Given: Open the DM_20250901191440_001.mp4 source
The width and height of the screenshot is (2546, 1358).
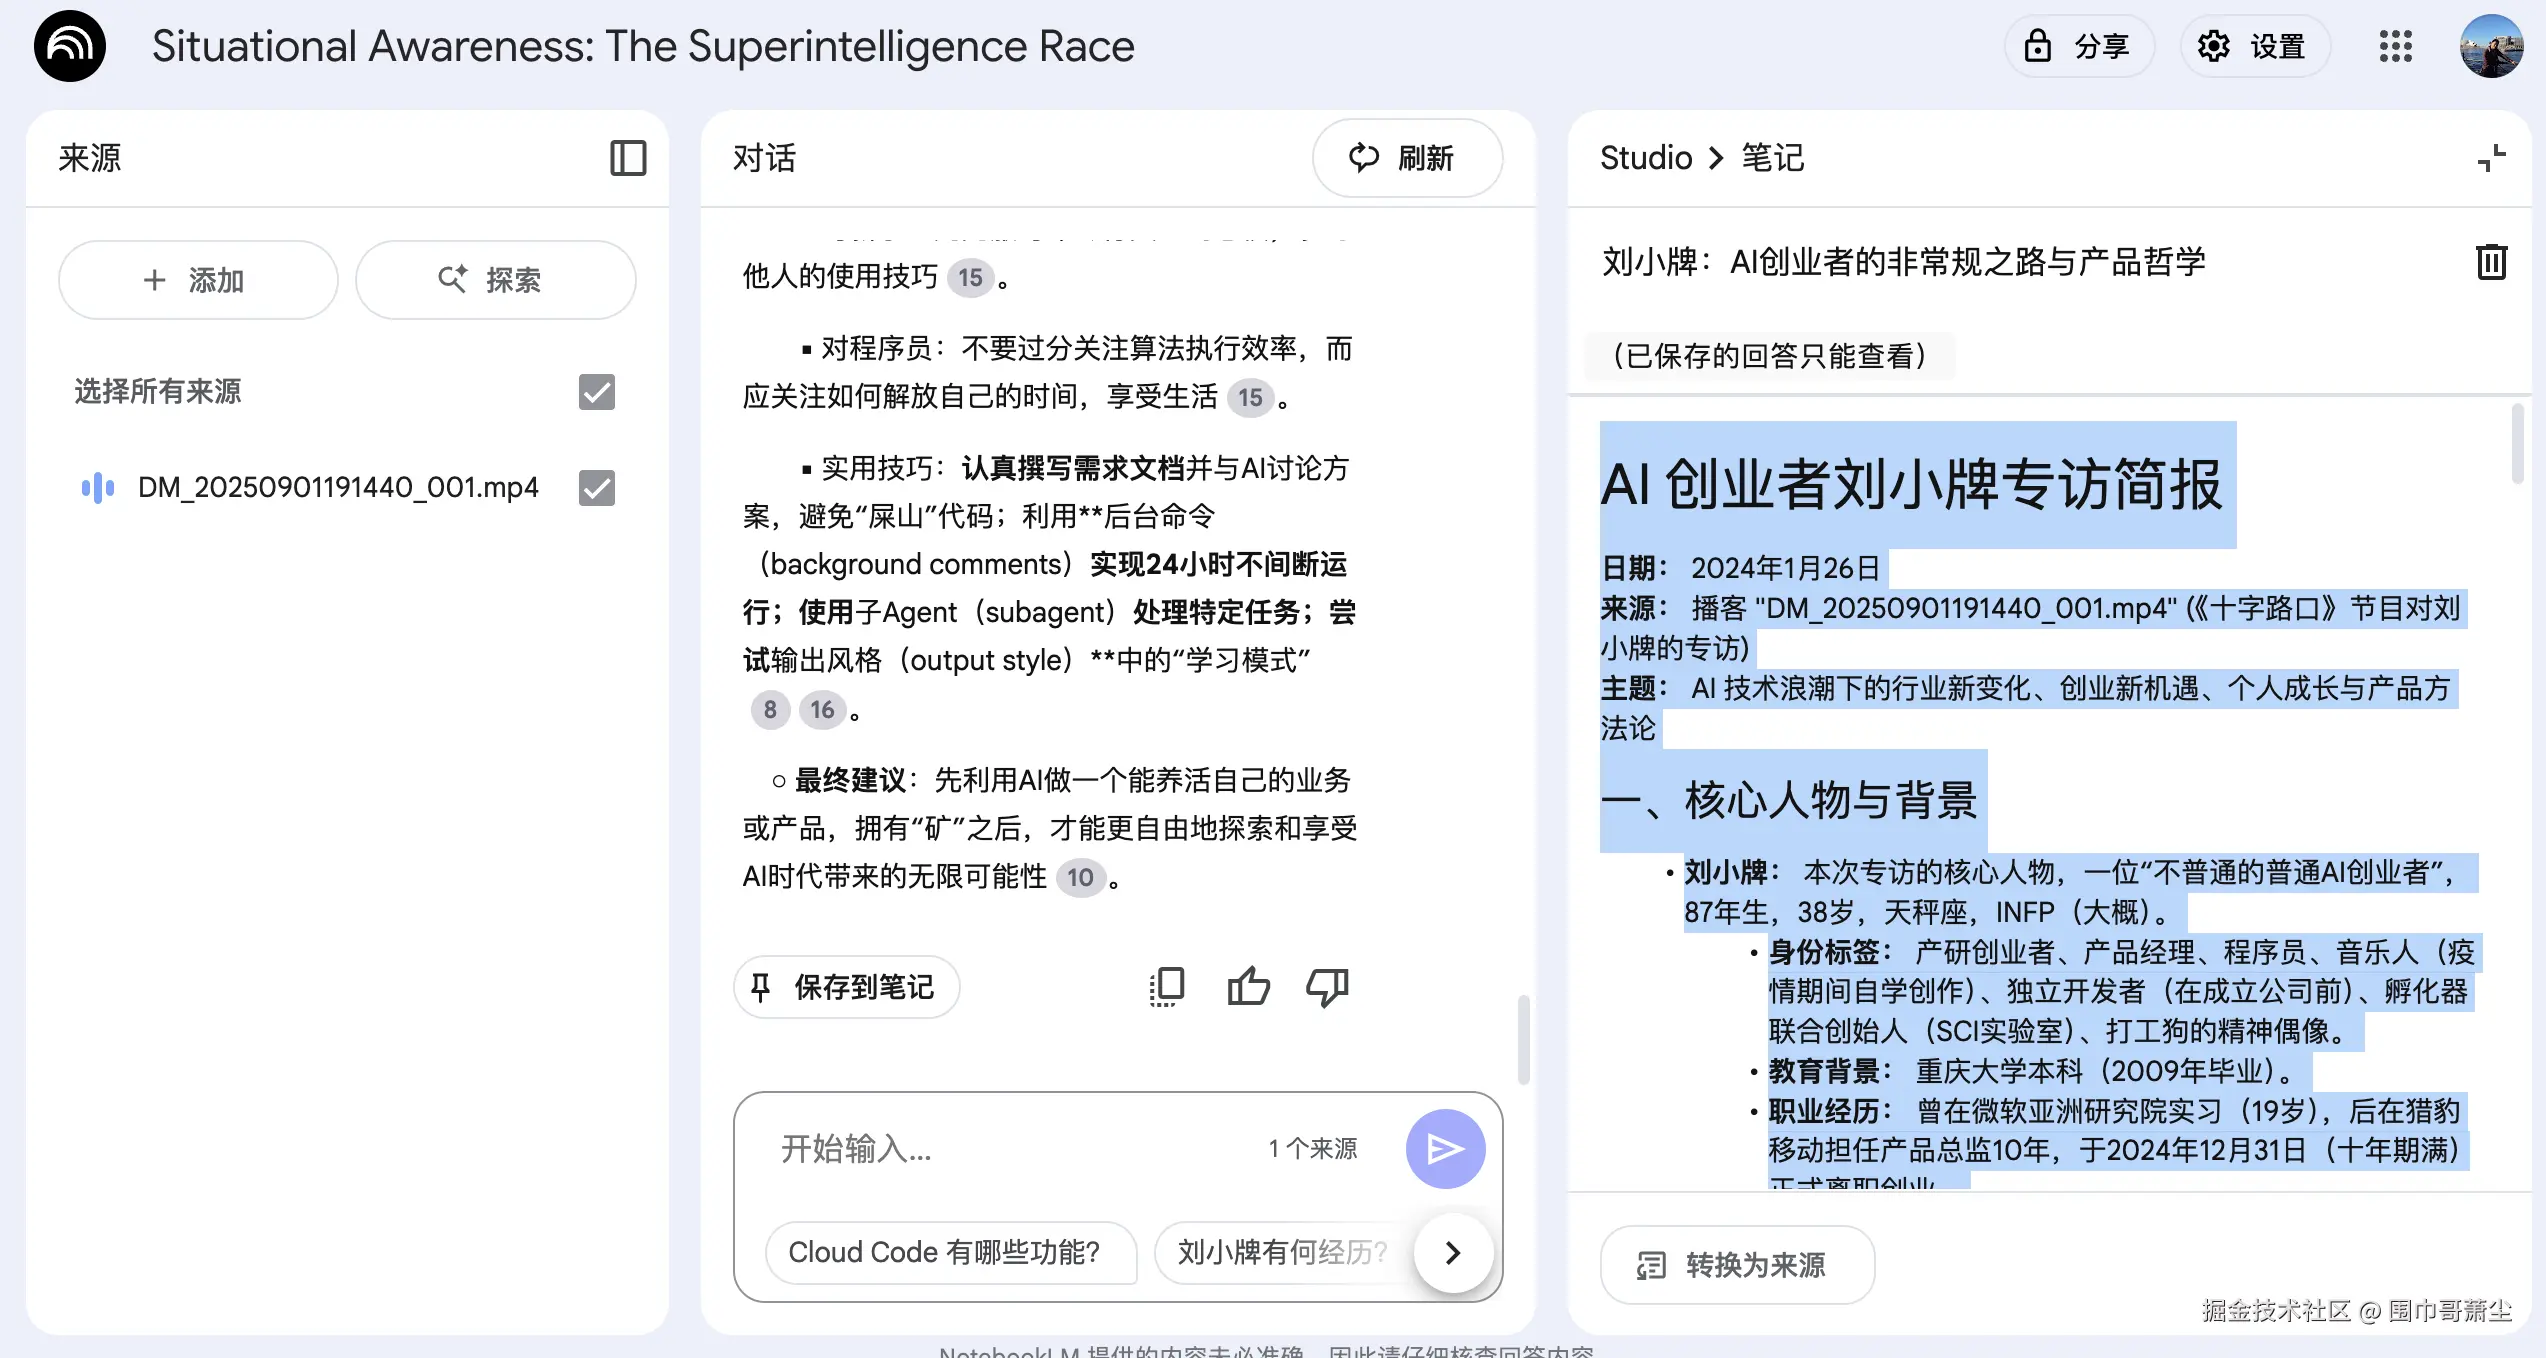Looking at the screenshot, I should pyautogui.click(x=338, y=488).
